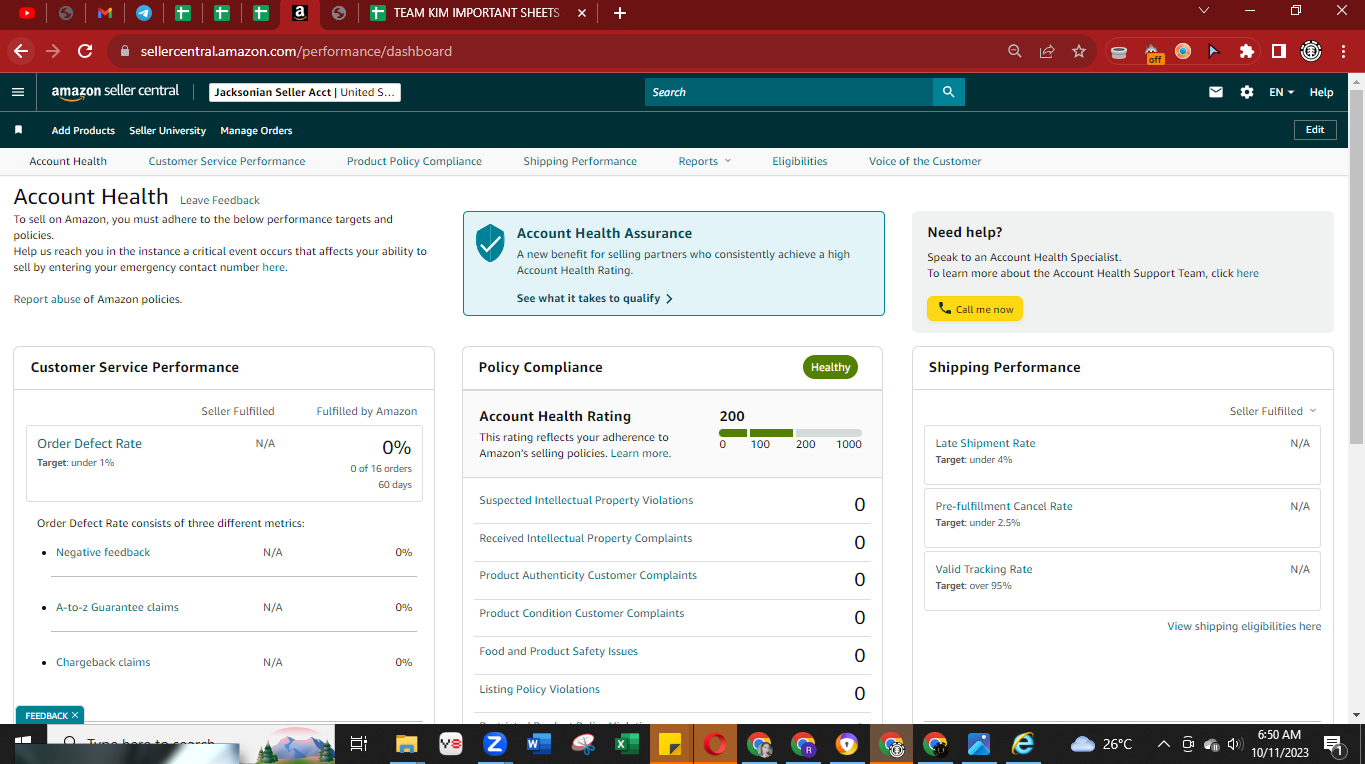Click the bookmark flag icon

pos(18,130)
